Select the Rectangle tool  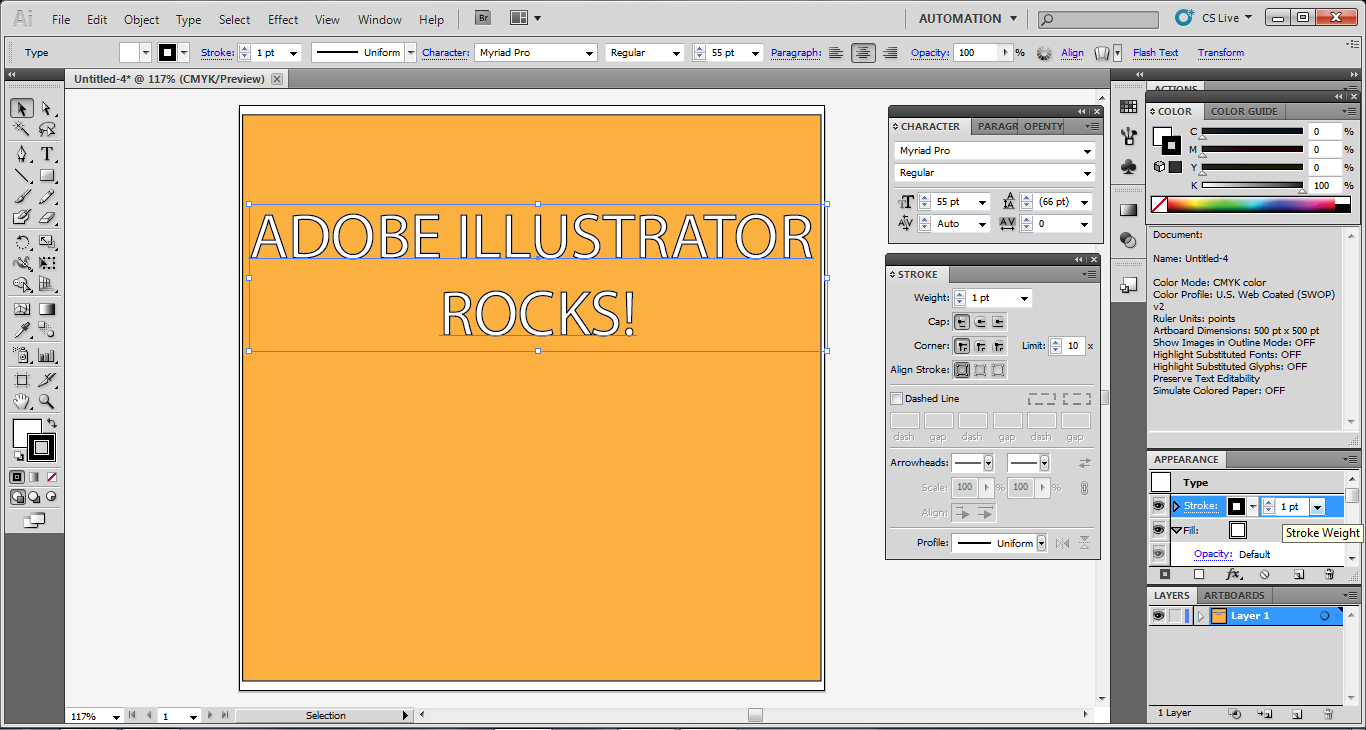tap(47, 176)
